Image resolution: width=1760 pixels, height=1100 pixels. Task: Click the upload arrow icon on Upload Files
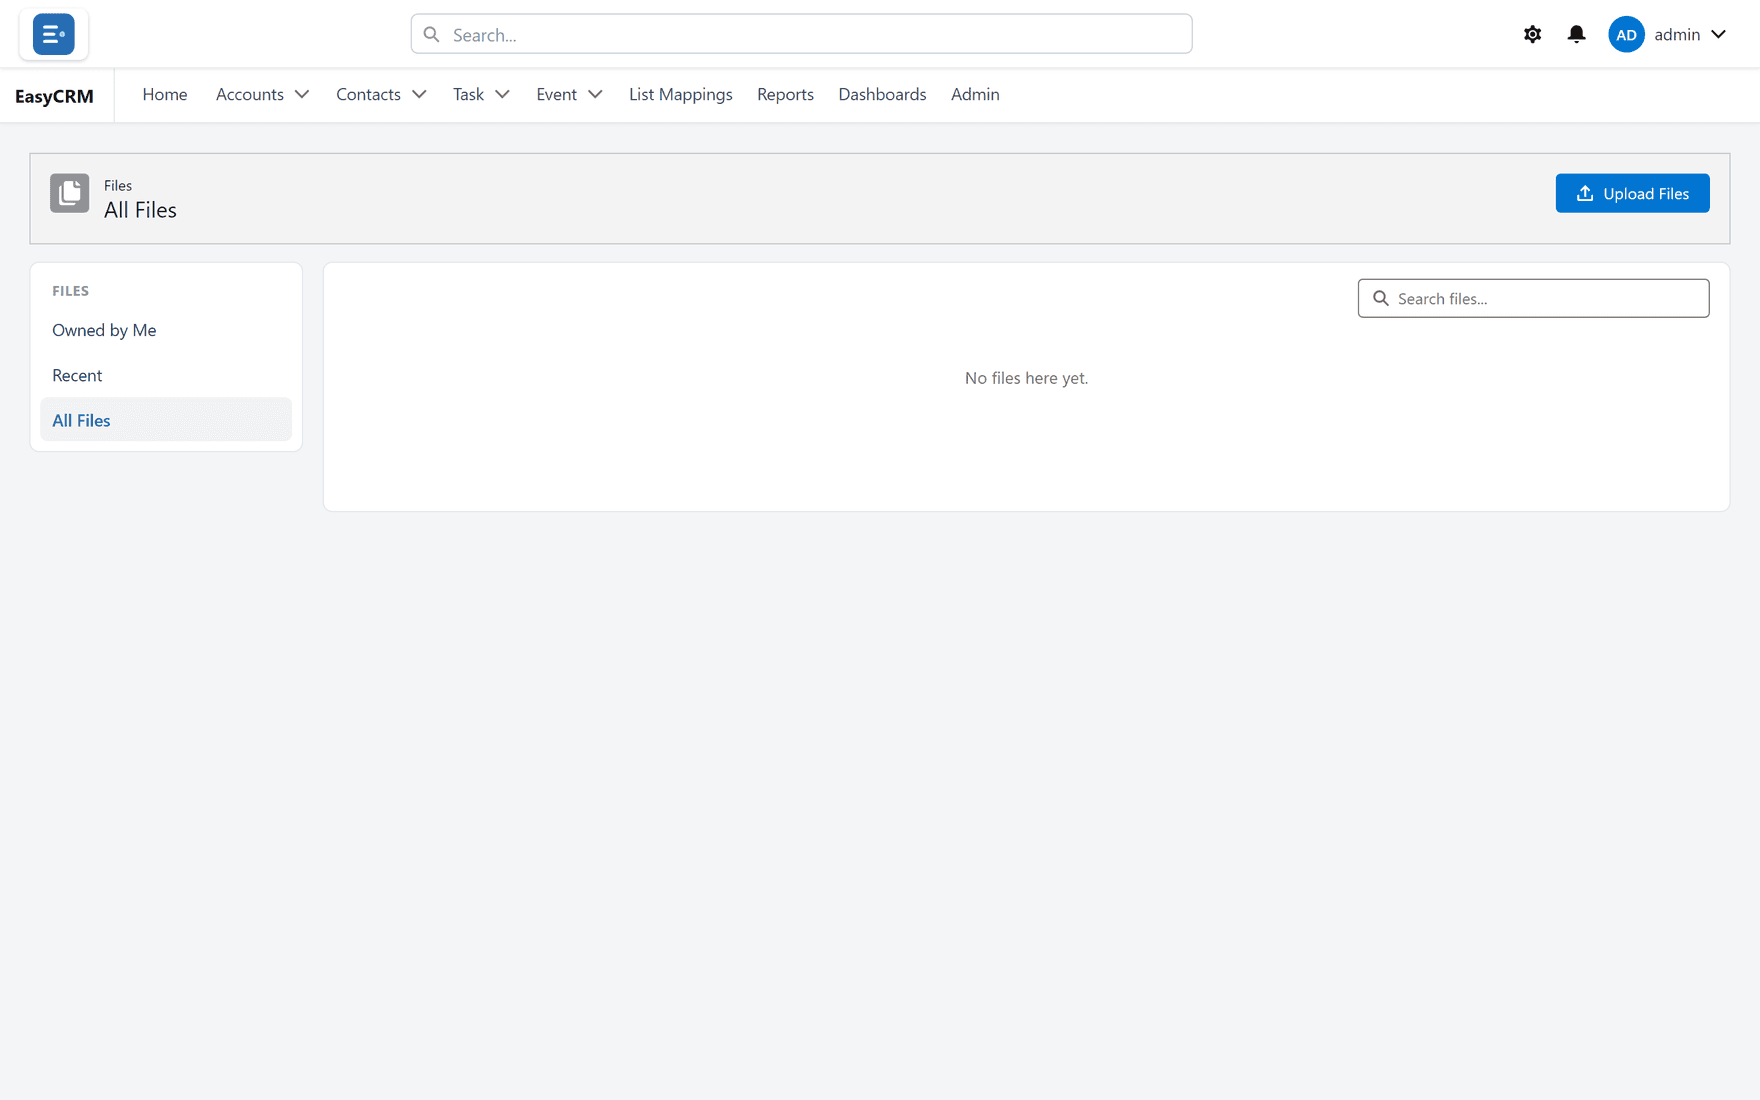[x=1585, y=193]
